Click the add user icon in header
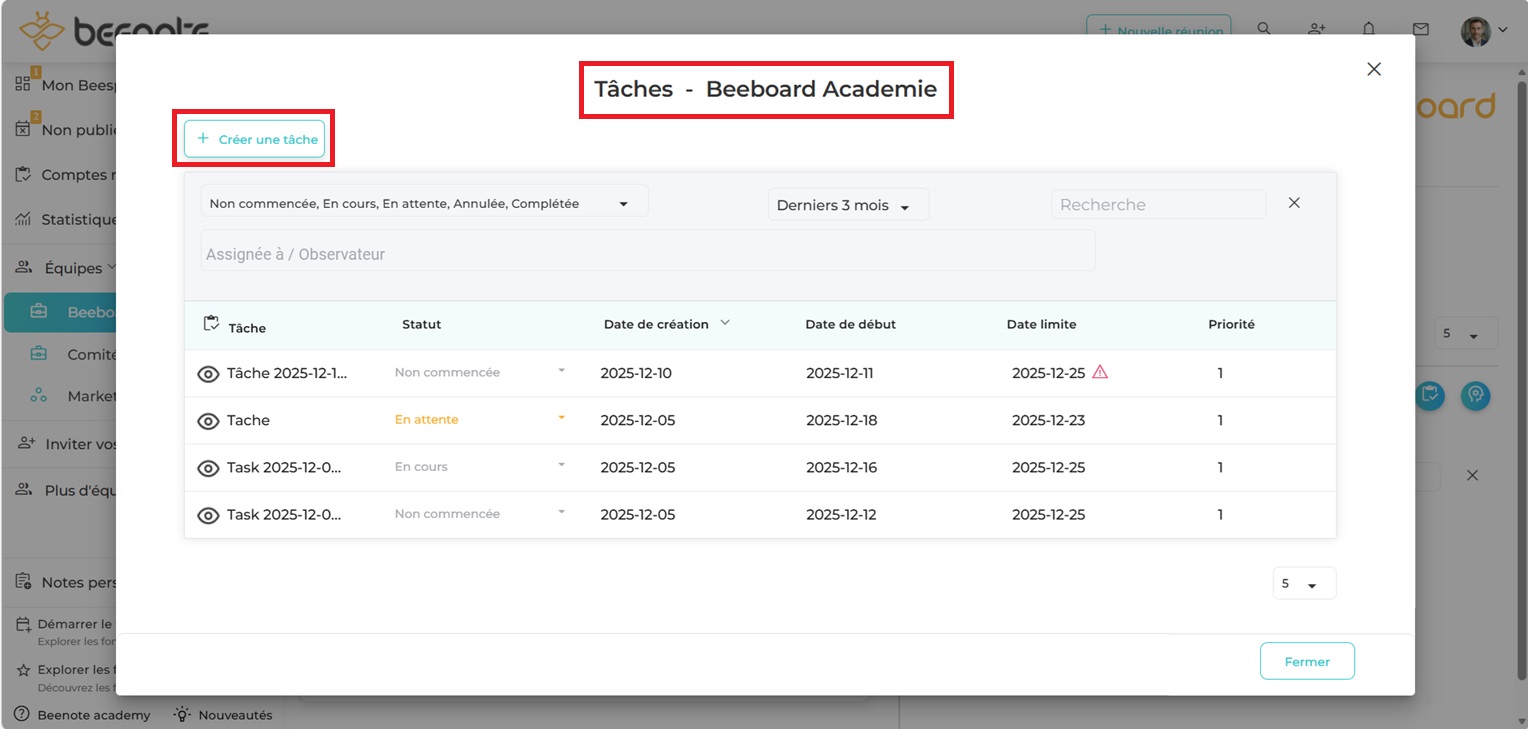The image size is (1528, 729). 1317,30
